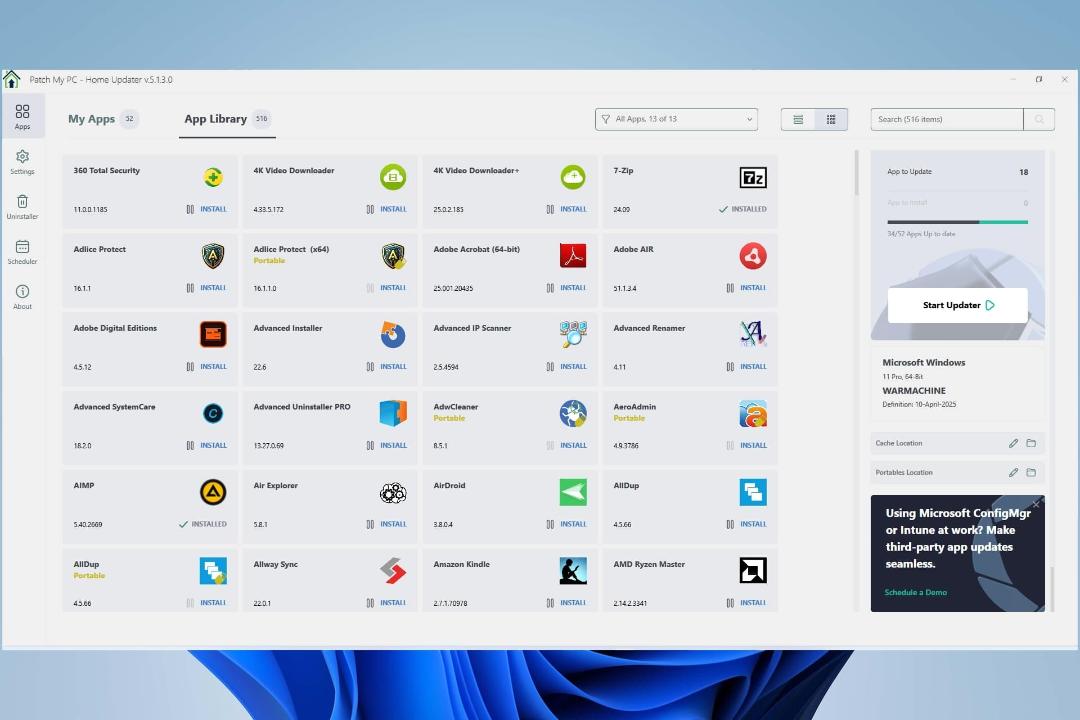Toggle the pause icon for Allway Sync
This screenshot has width=1080, height=720.
370,603
